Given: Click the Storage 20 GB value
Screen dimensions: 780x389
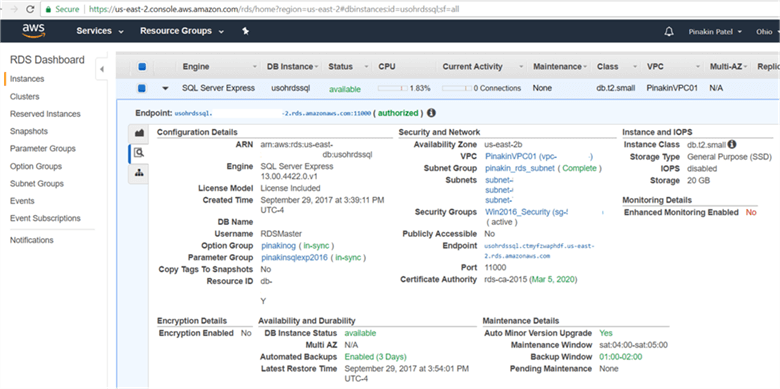Looking at the screenshot, I should point(698,181).
